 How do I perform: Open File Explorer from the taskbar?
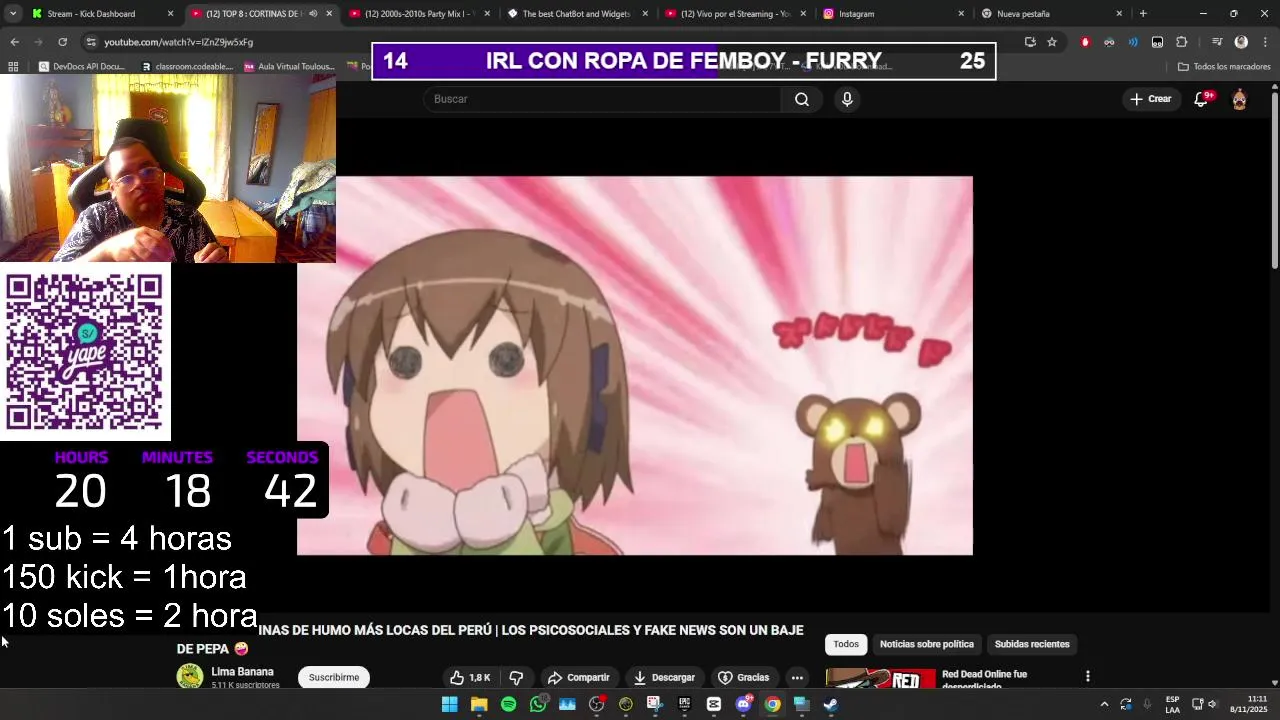pyautogui.click(x=479, y=704)
